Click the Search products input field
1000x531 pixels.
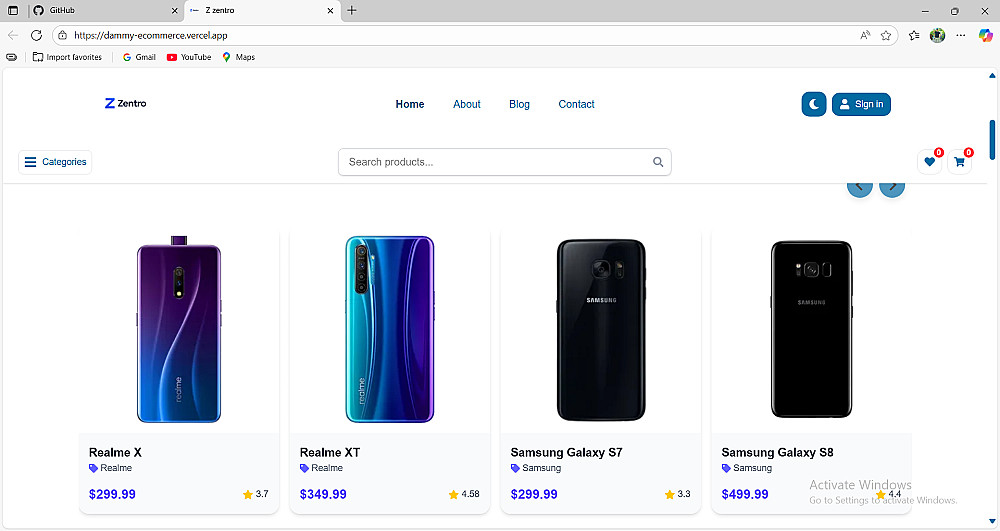[495, 162]
